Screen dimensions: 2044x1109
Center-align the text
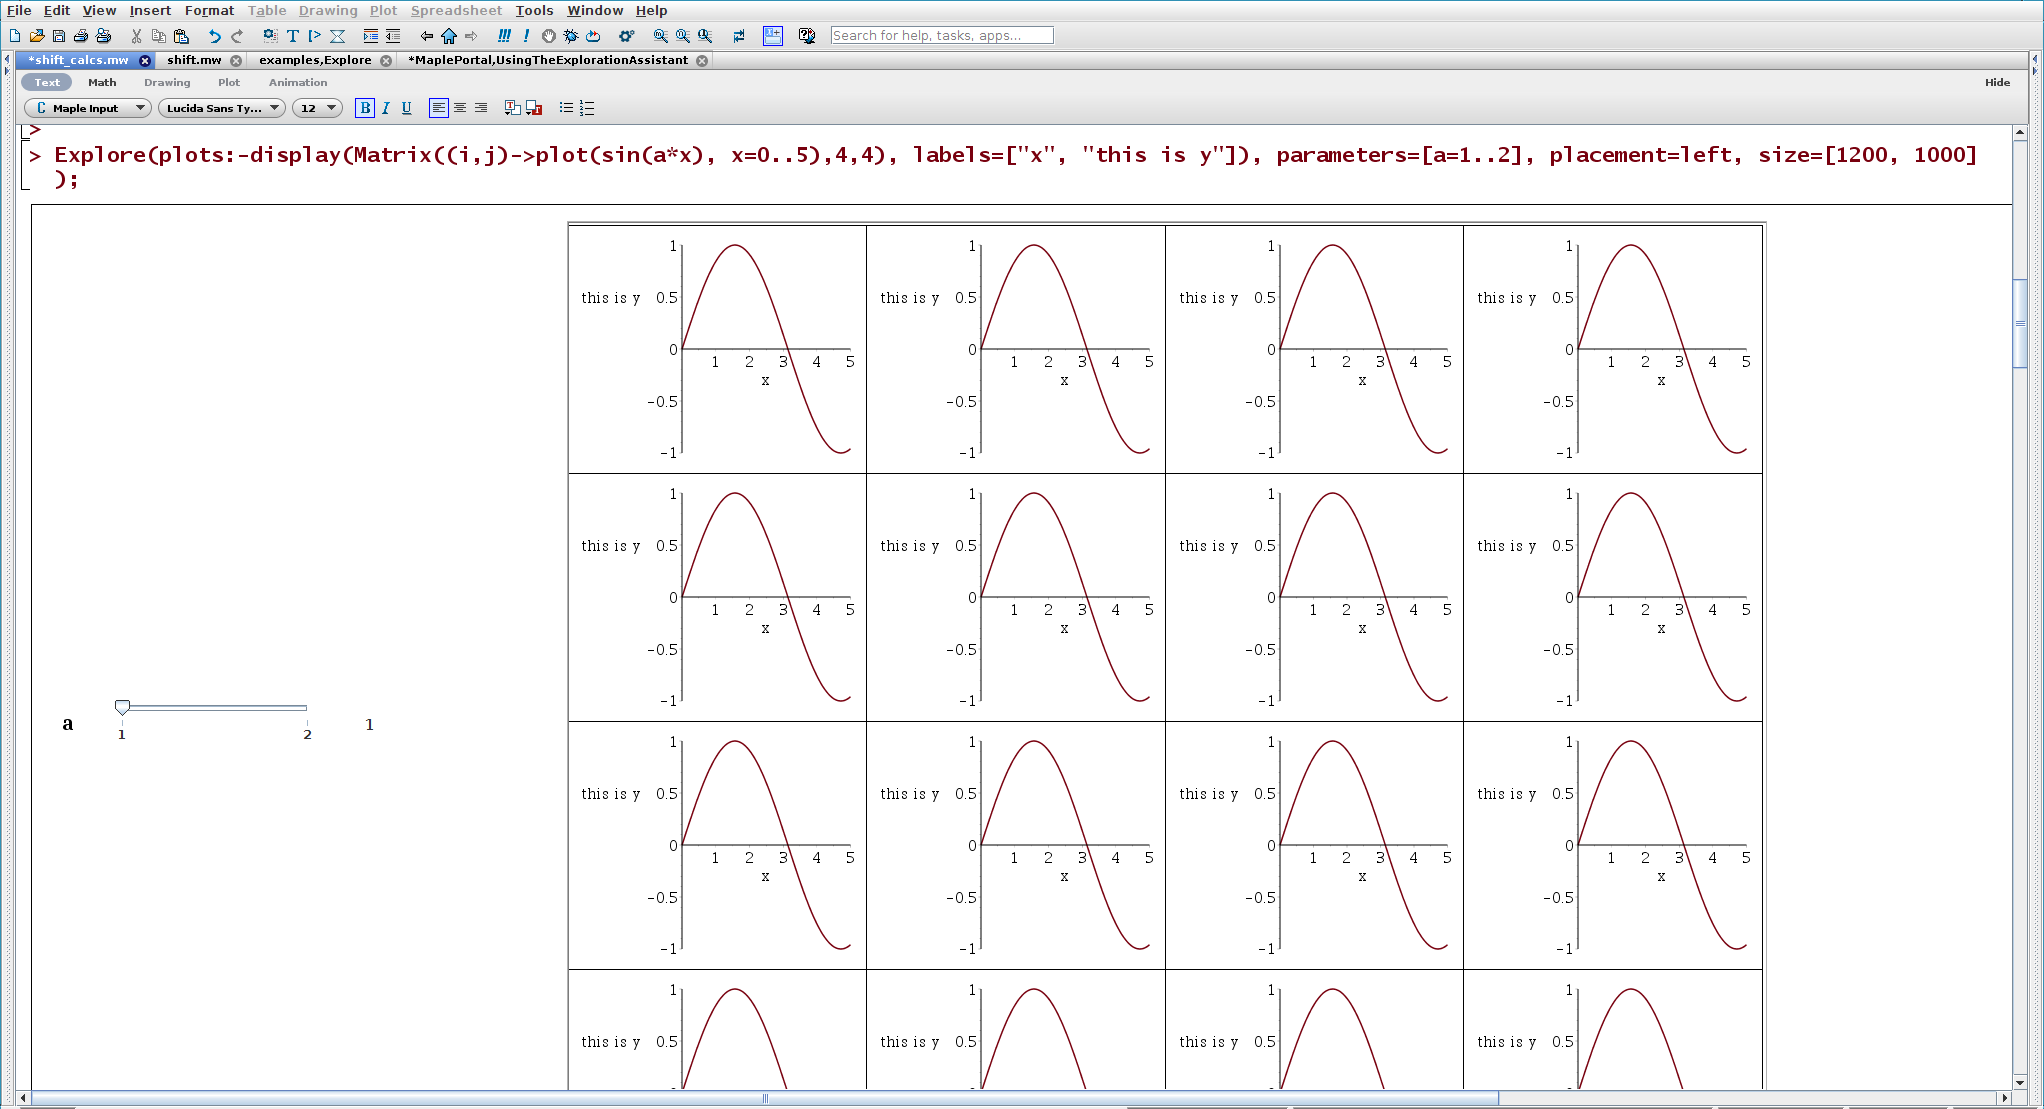tap(460, 108)
